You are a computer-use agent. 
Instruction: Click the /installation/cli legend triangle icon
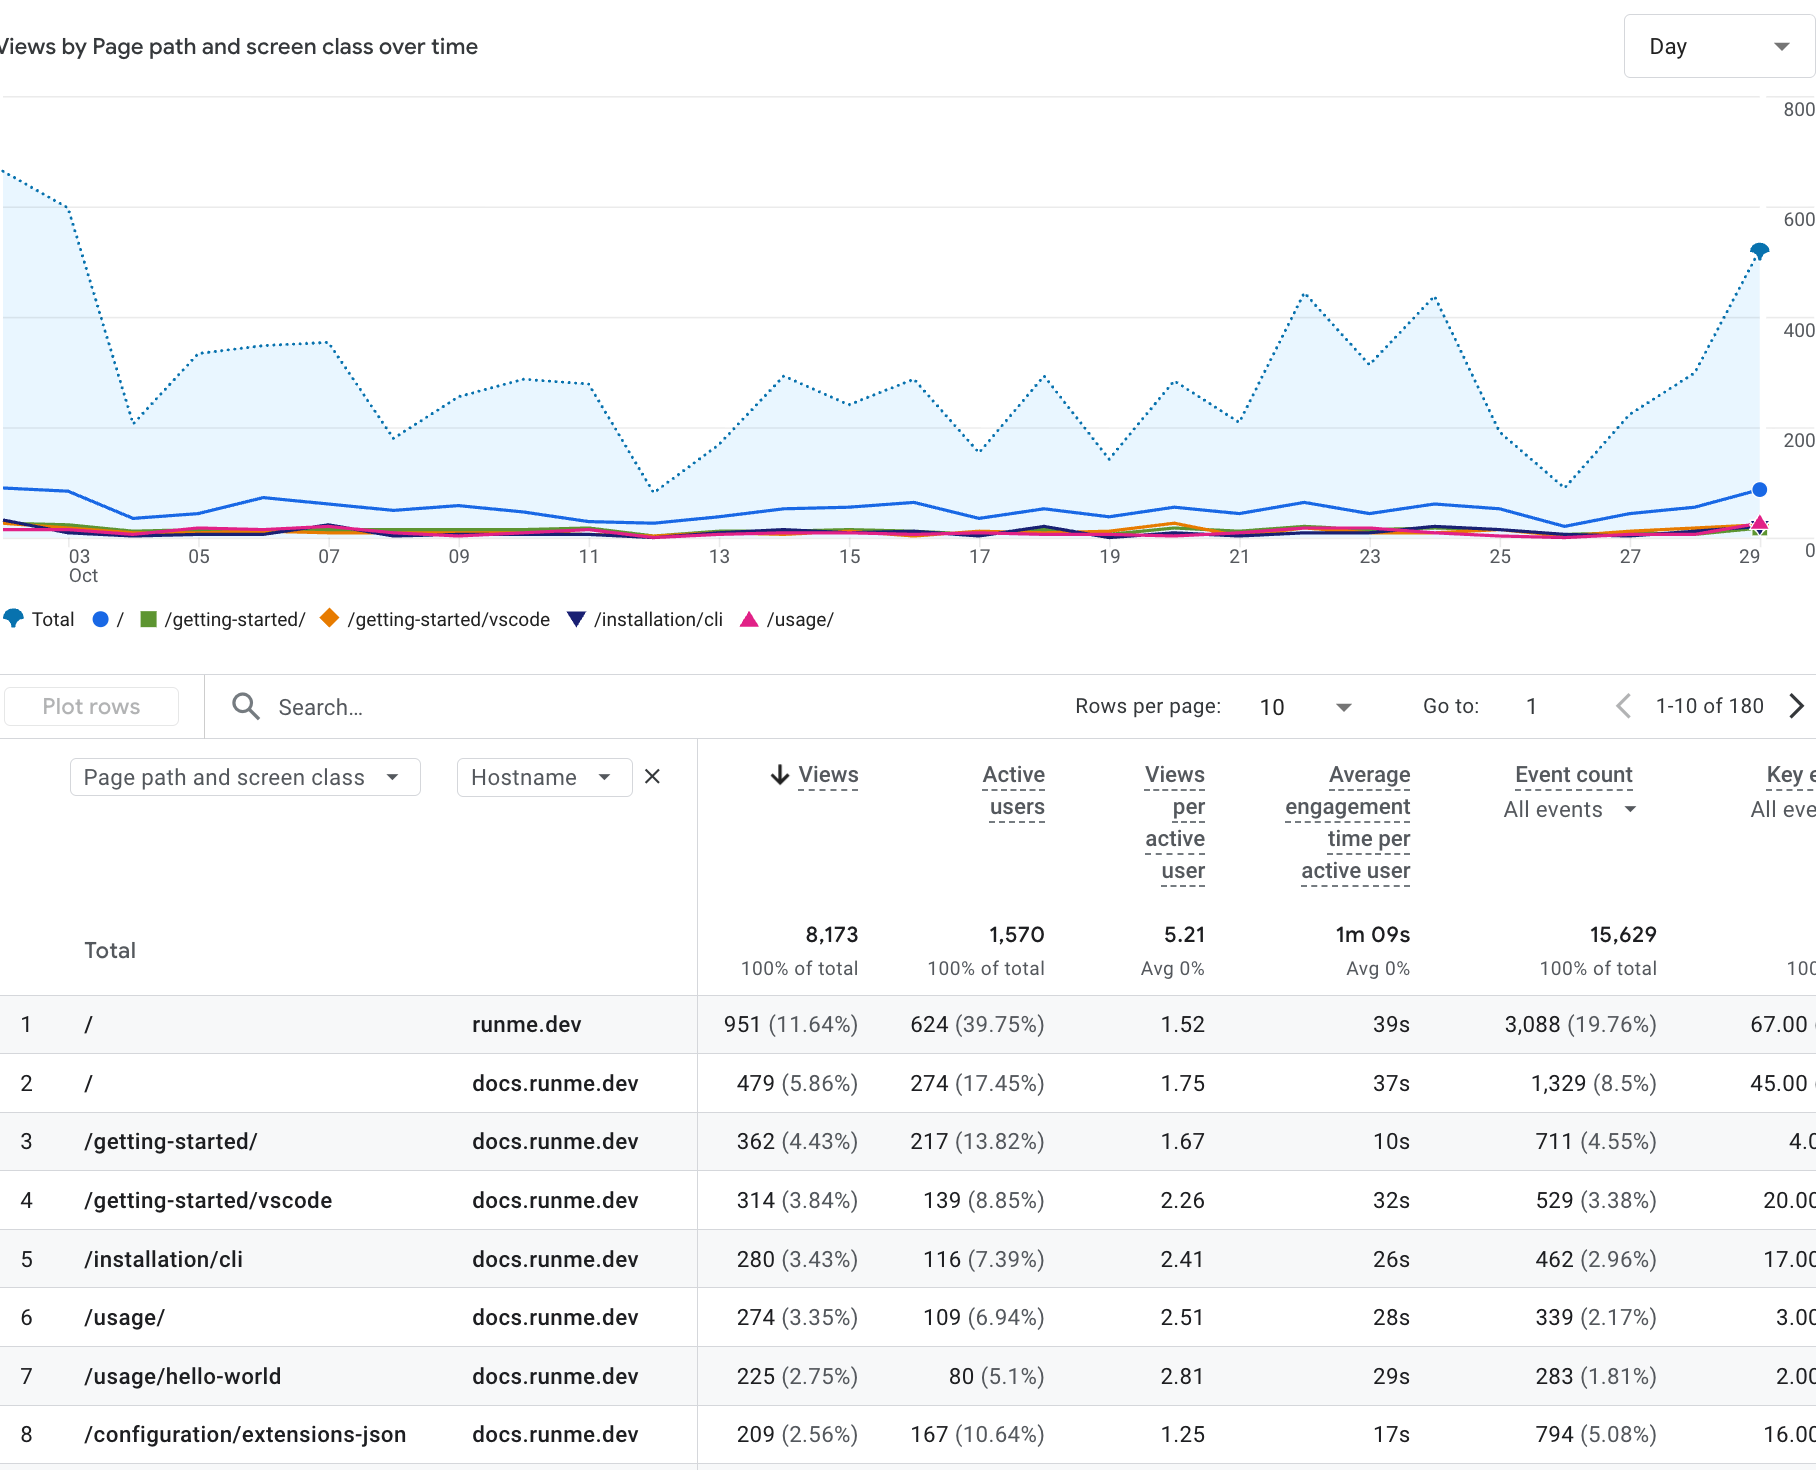tap(576, 619)
